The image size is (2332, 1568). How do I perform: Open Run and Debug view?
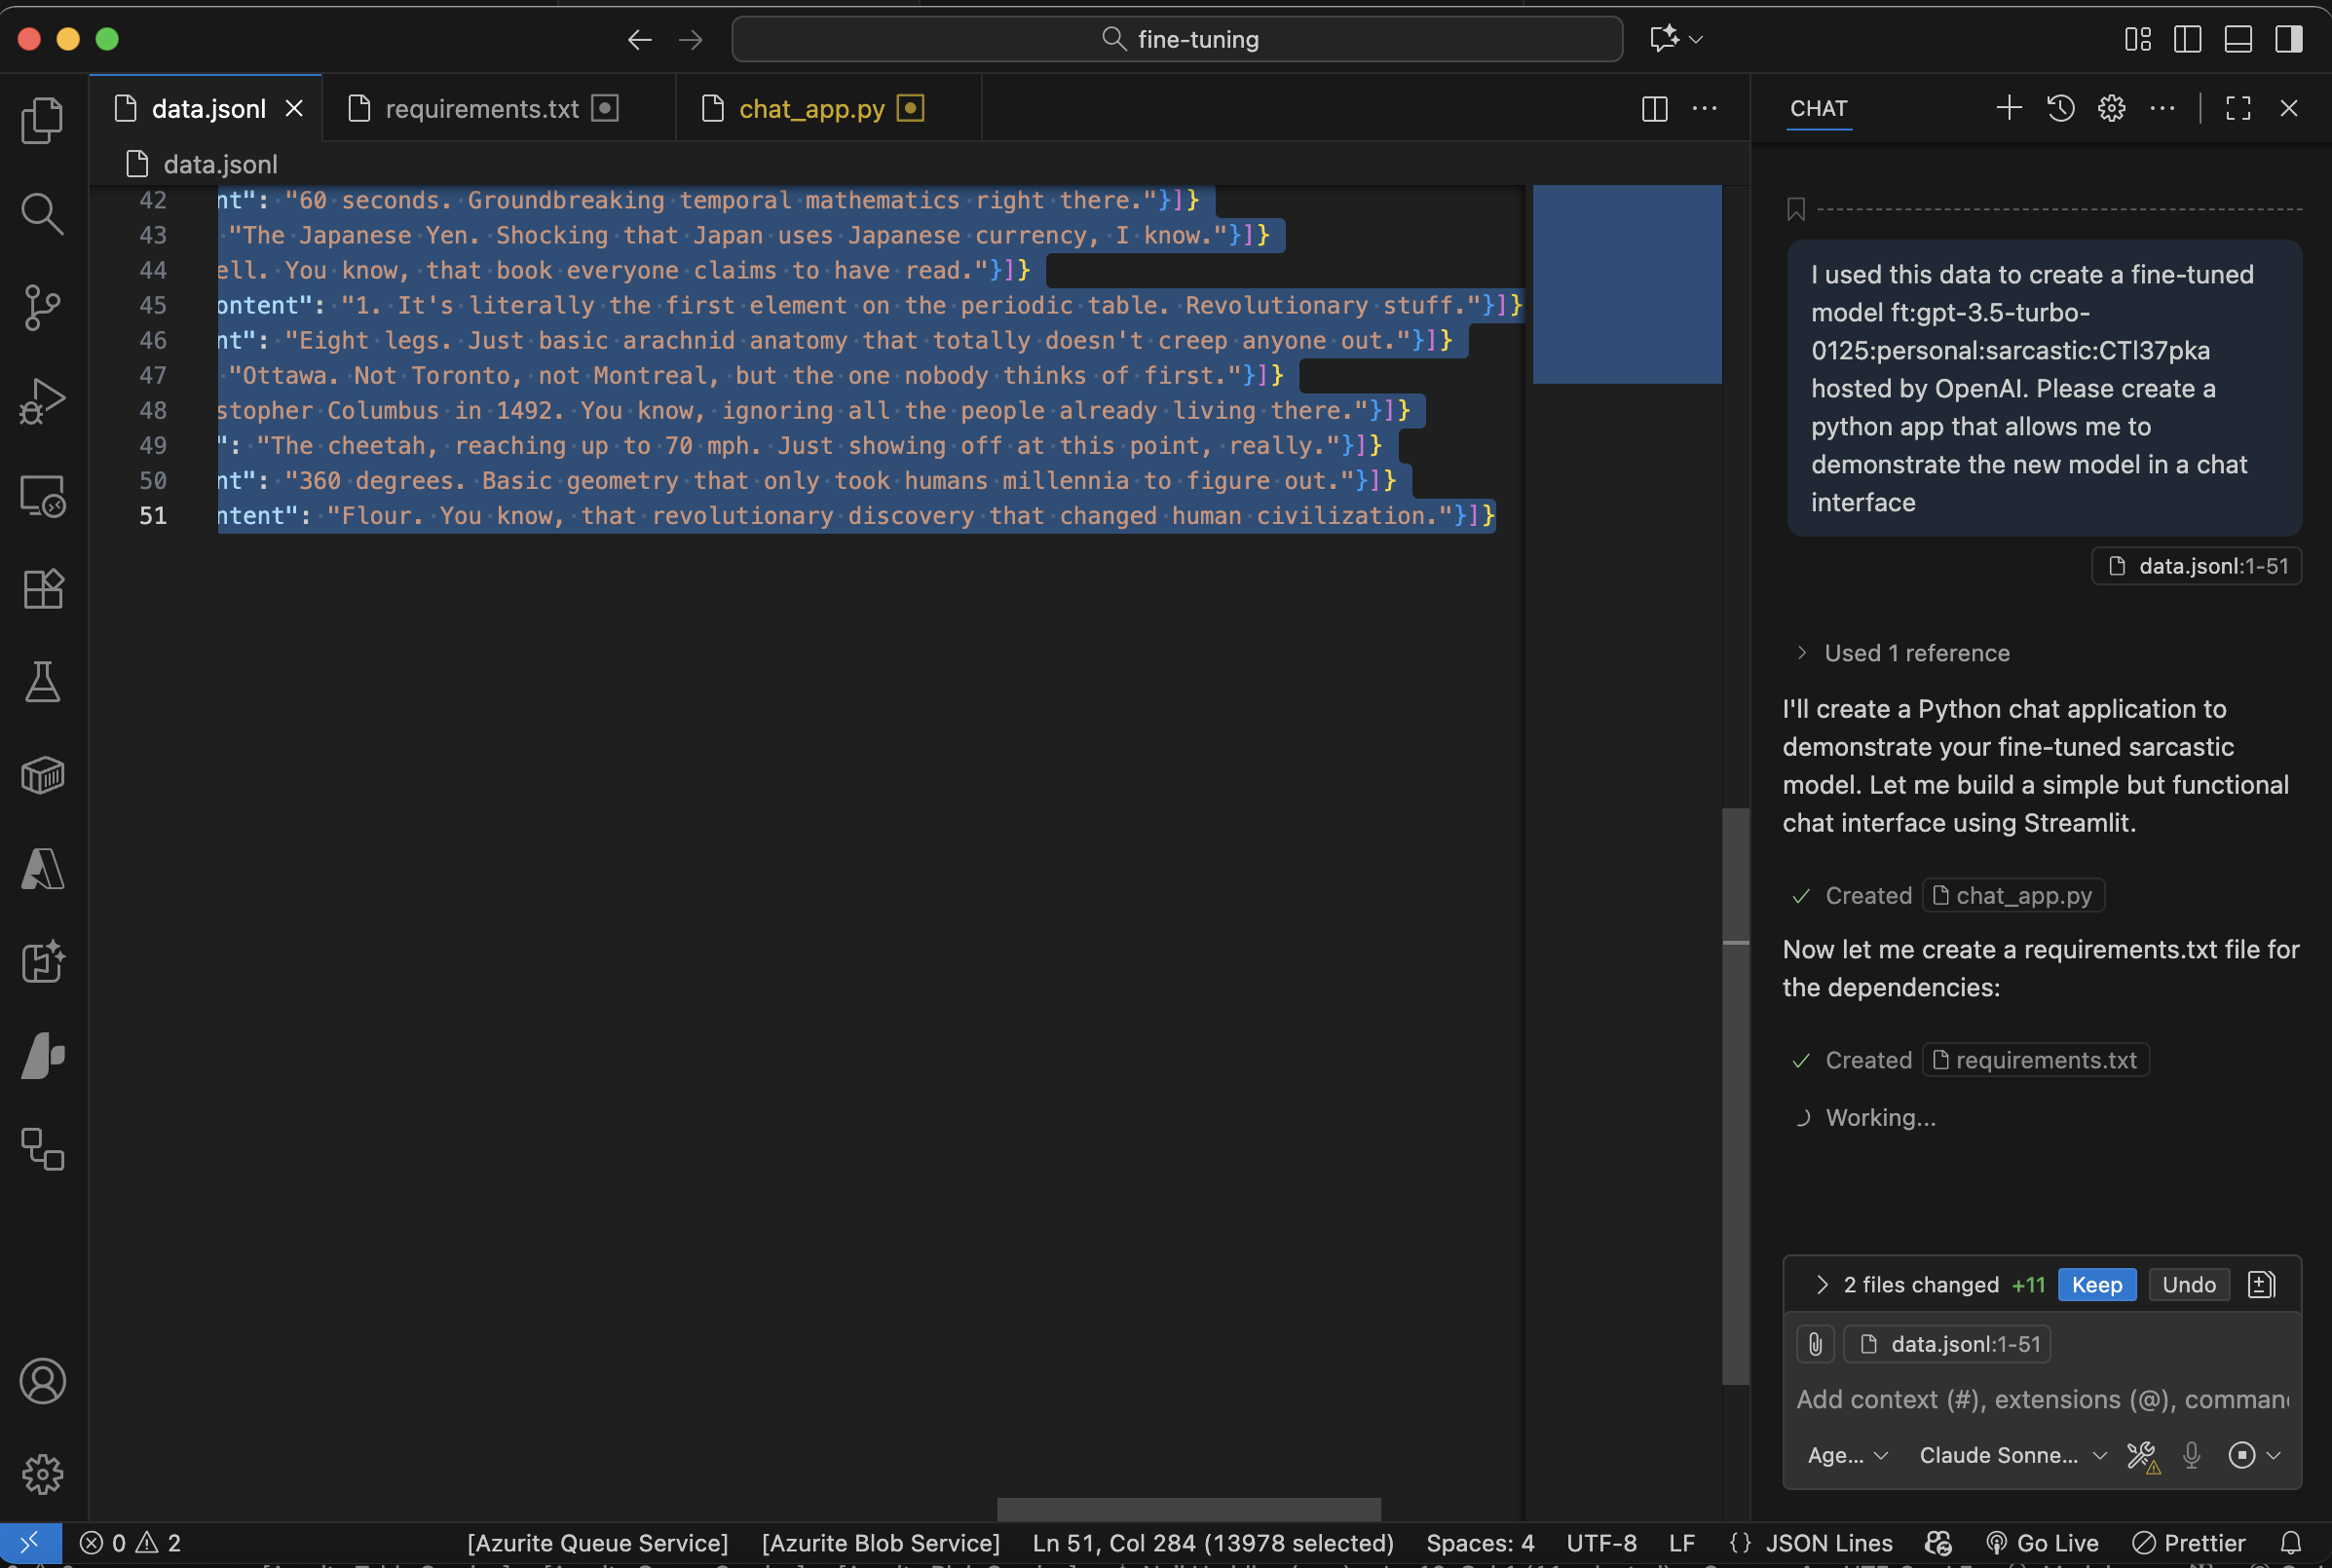(42, 401)
